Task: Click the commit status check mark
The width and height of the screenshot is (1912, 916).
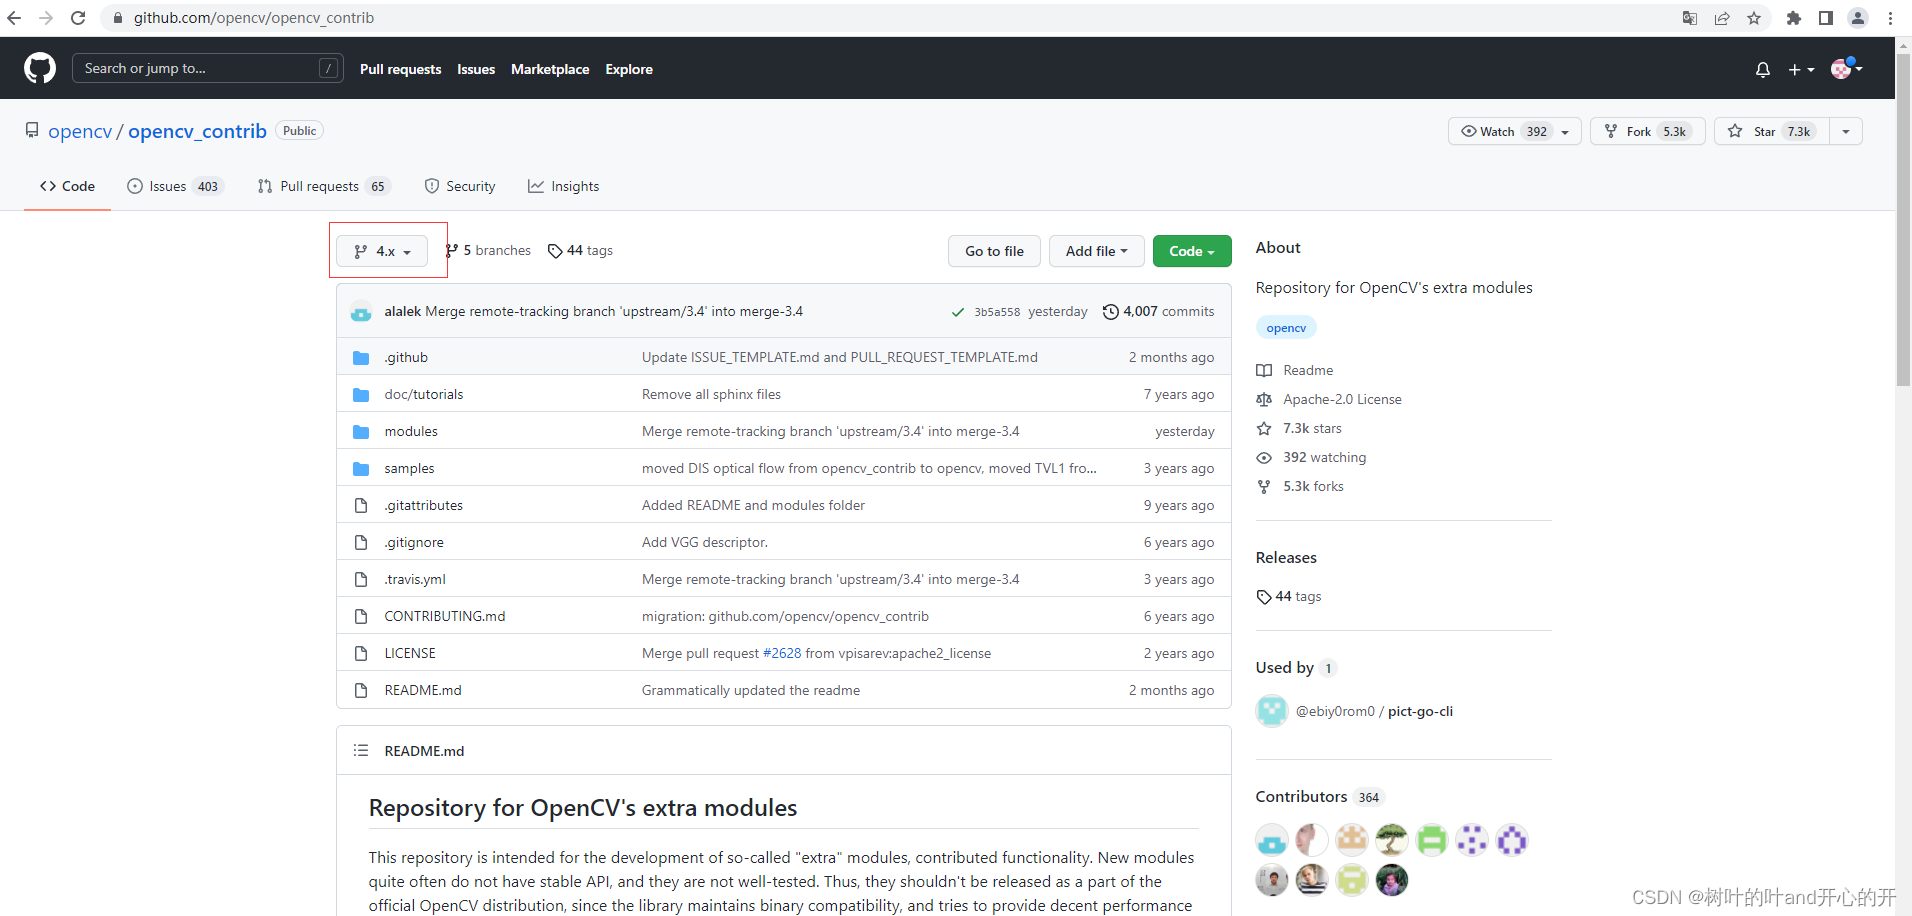Action: (x=958, y=312)
